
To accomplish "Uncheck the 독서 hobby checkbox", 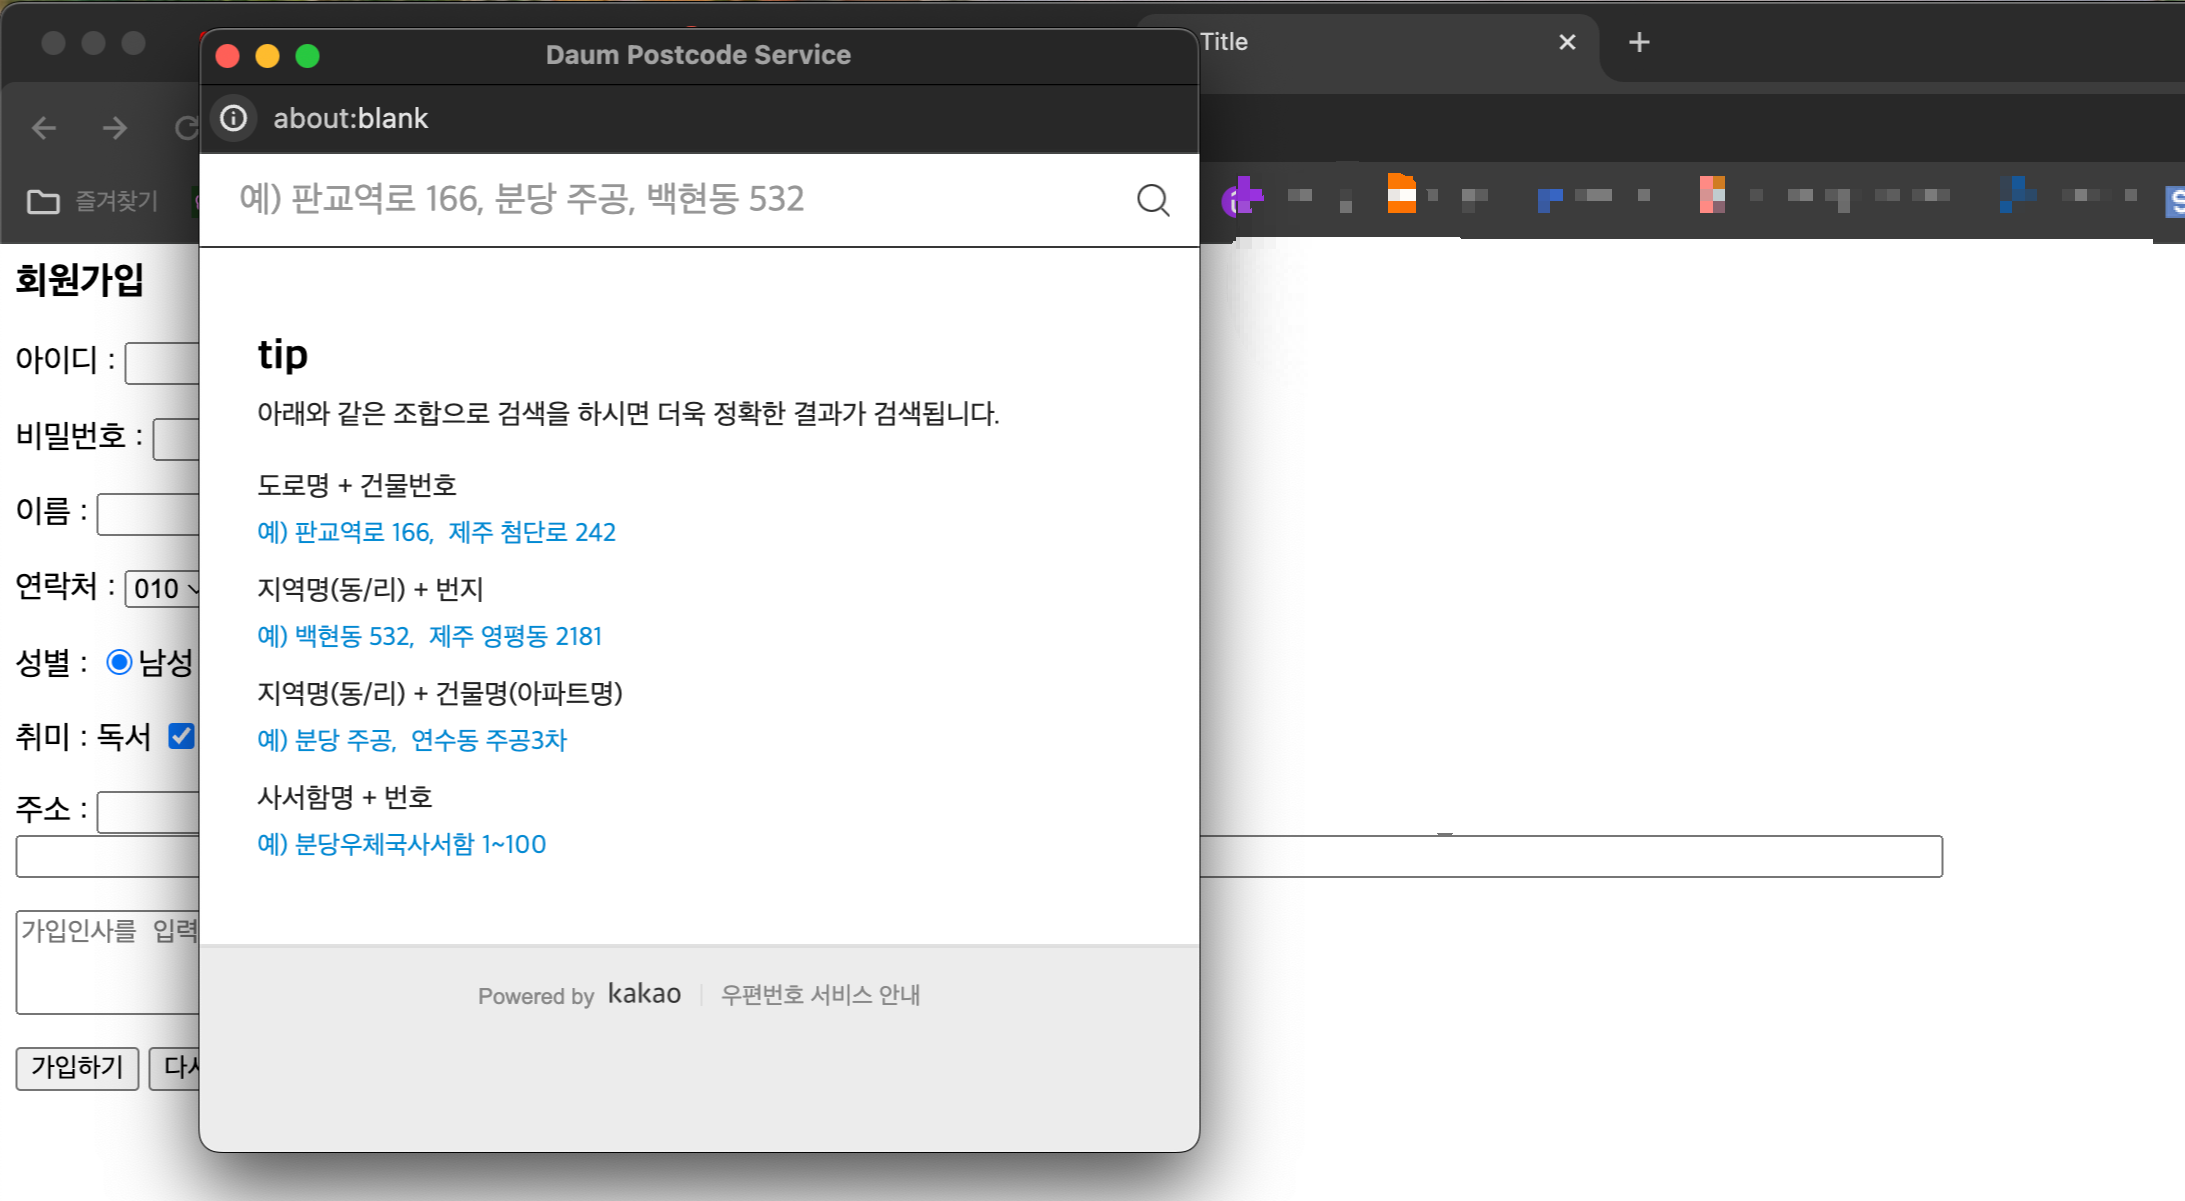I will coord(181,736).
